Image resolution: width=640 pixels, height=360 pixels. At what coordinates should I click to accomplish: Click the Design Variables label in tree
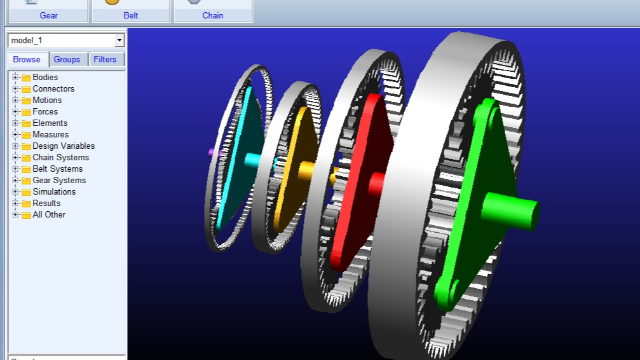point(63,146)
